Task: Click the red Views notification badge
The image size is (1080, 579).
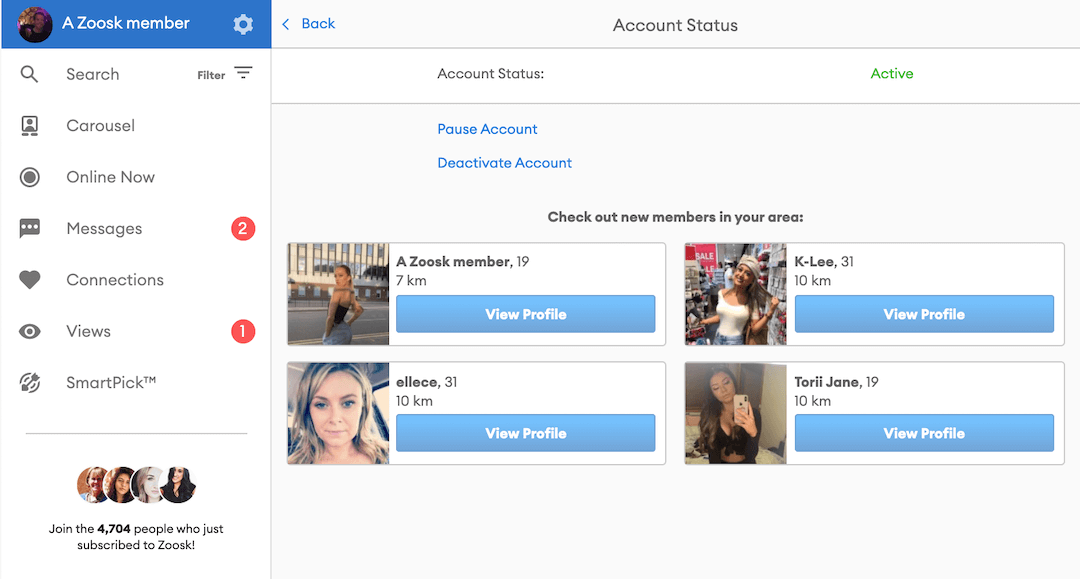Action: [x=243, y=332]
